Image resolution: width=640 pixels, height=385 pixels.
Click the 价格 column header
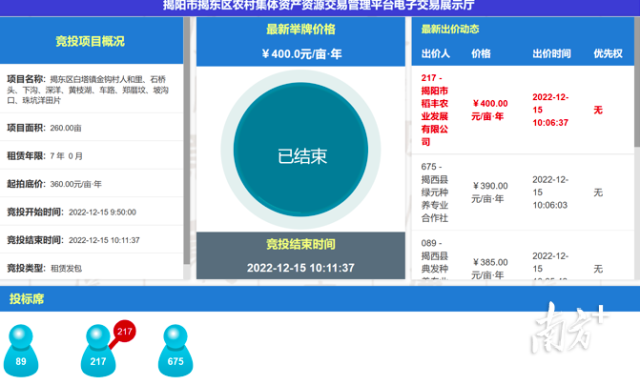(x=481, y=54)
